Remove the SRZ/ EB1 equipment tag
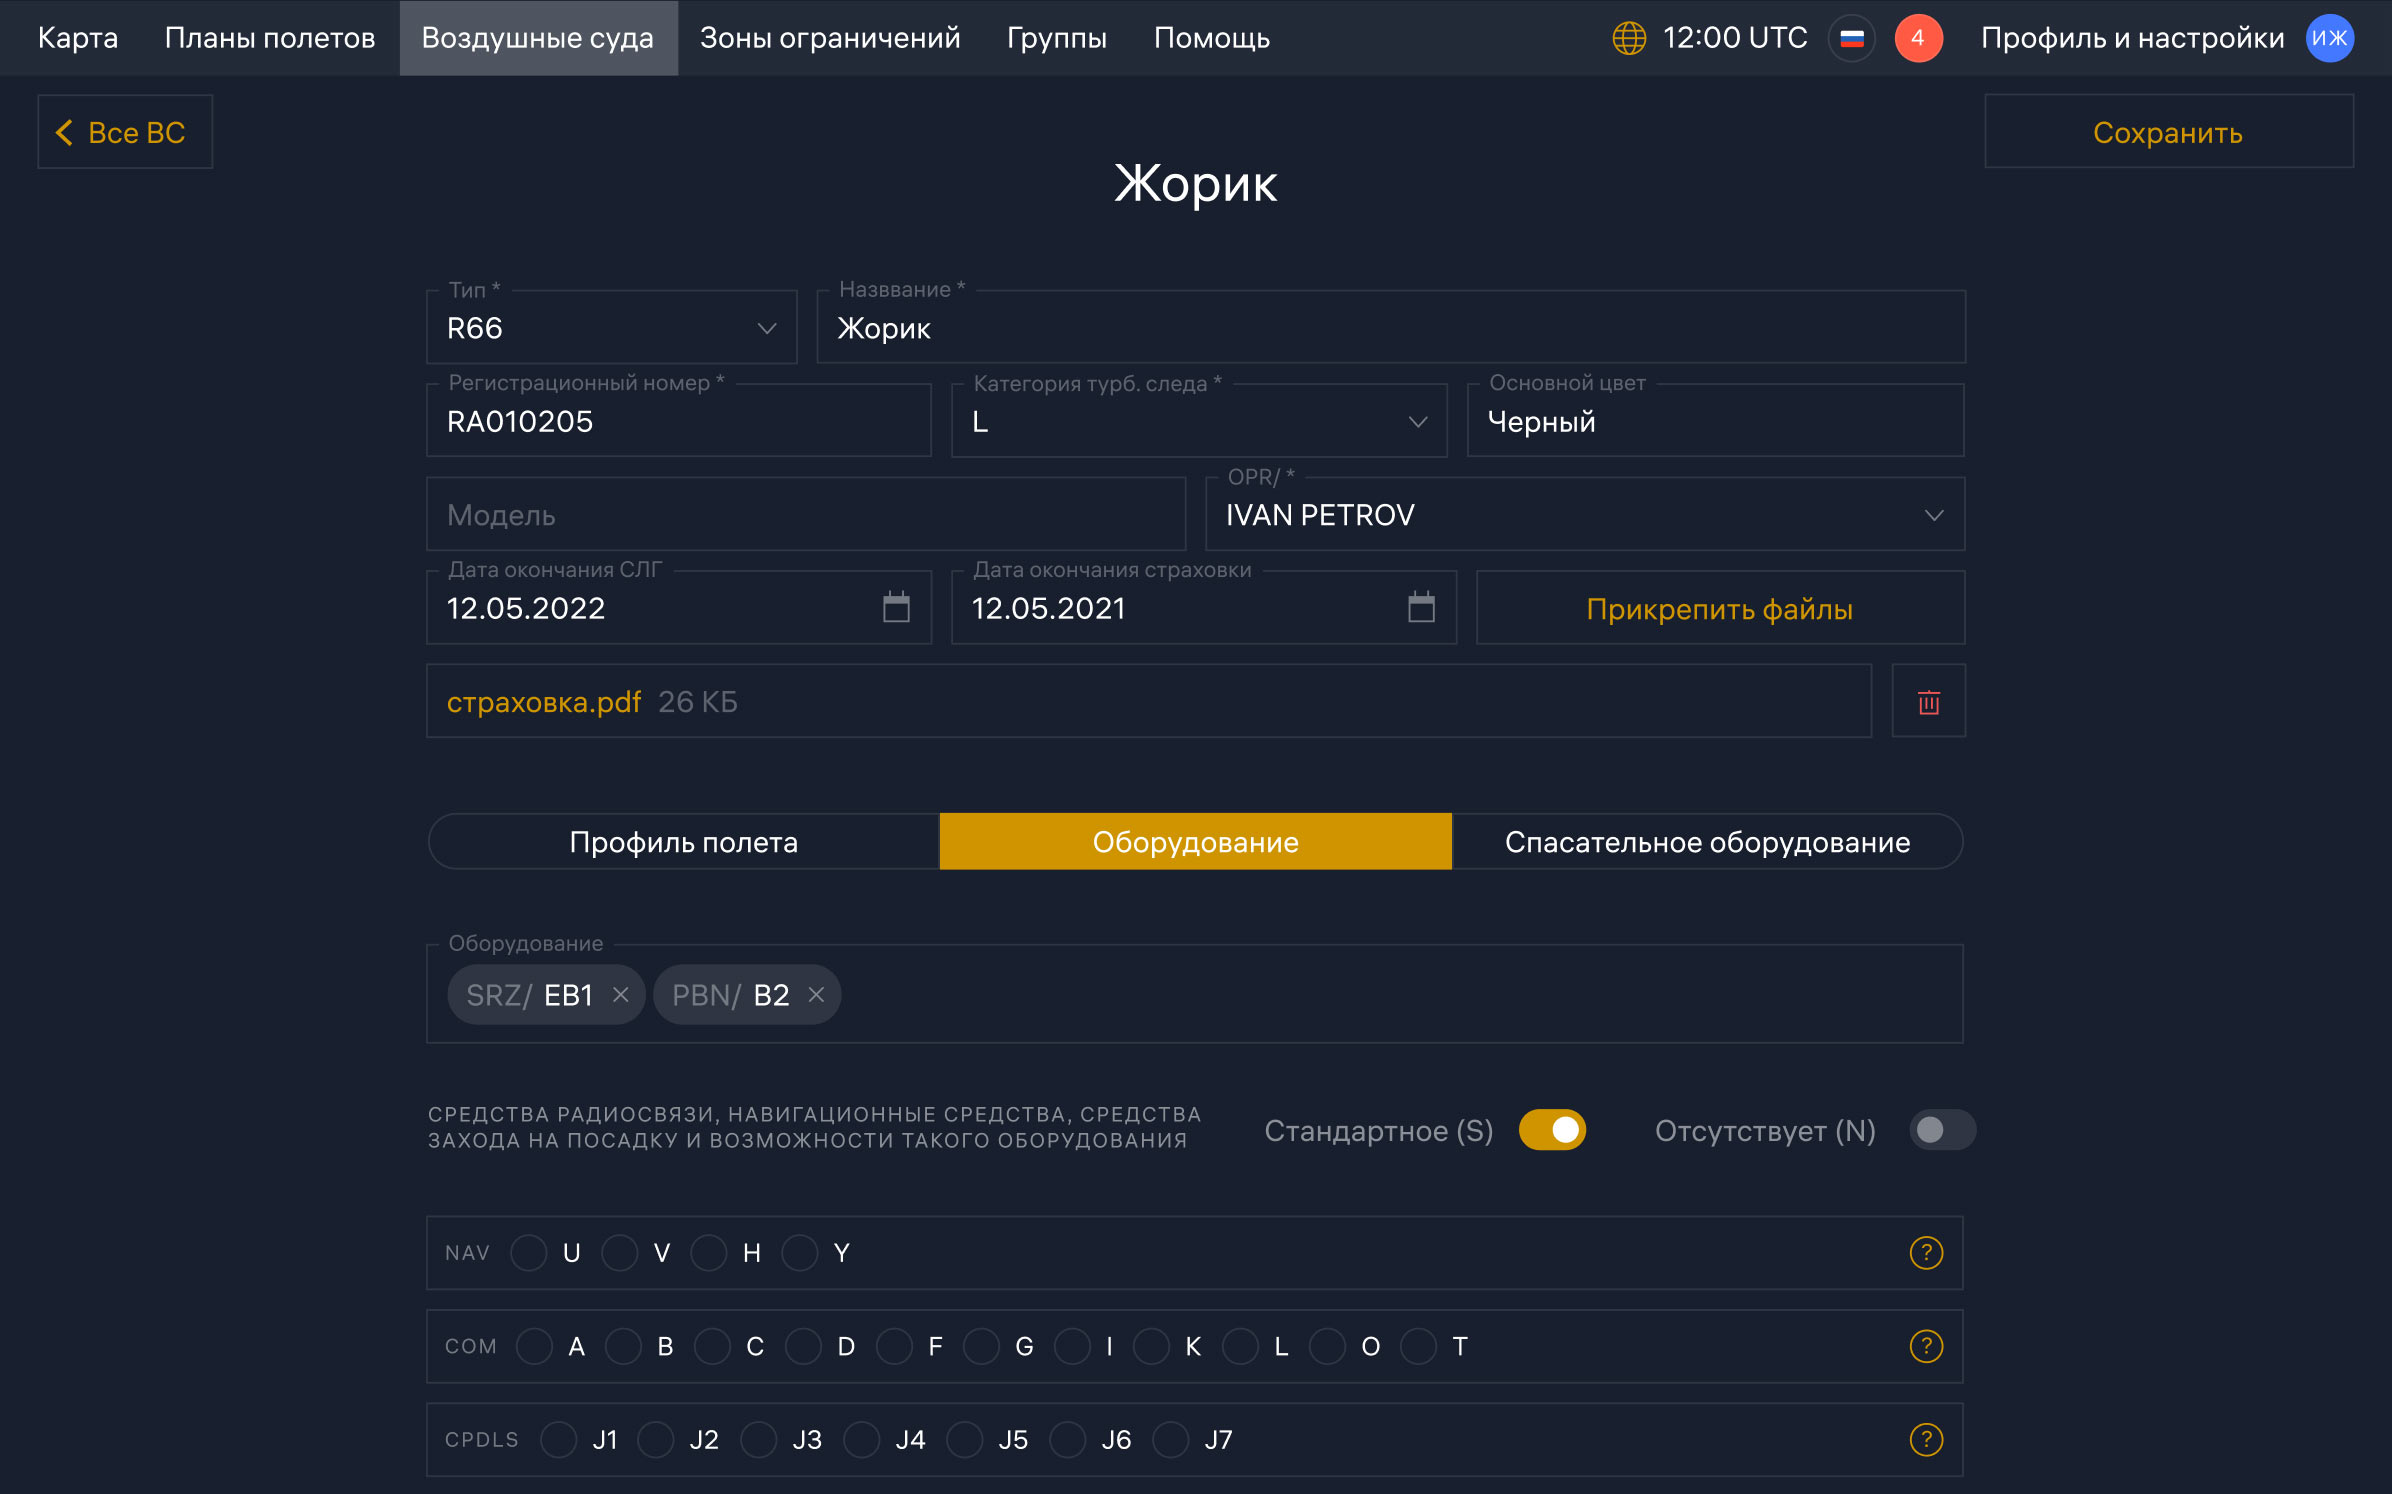The height and width of the screenshot is (1494, 2392). [x=620, y=995]
